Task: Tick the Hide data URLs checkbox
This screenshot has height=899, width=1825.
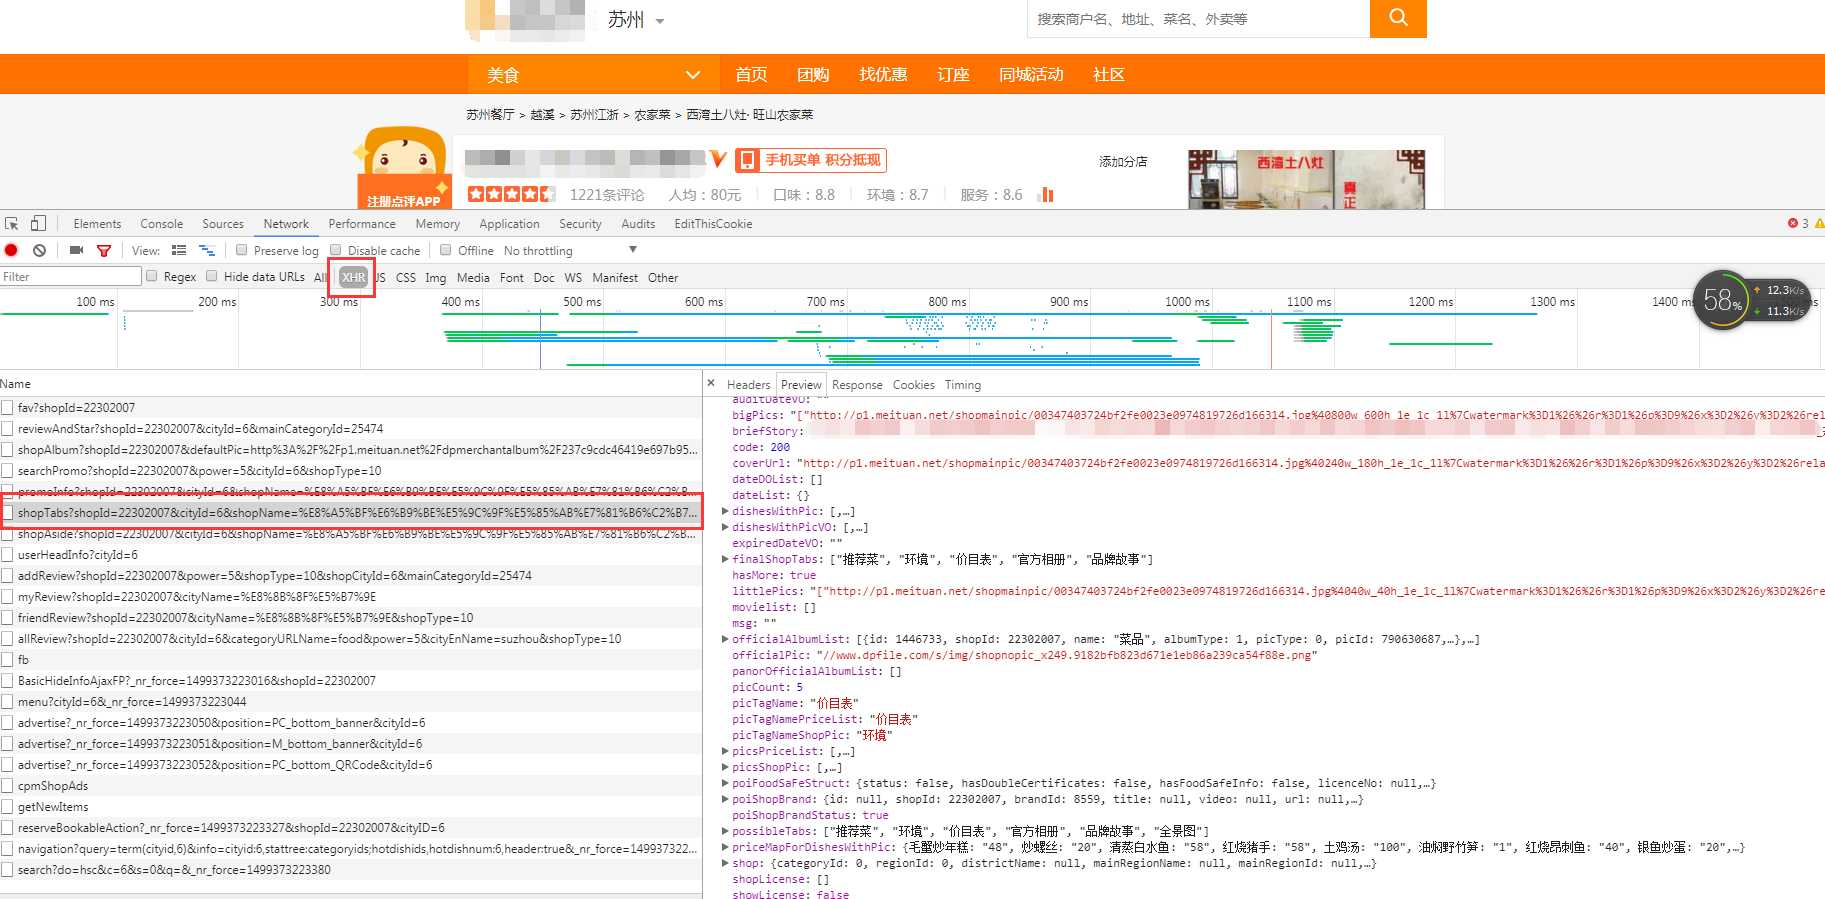Action: [x=212, y=276]
